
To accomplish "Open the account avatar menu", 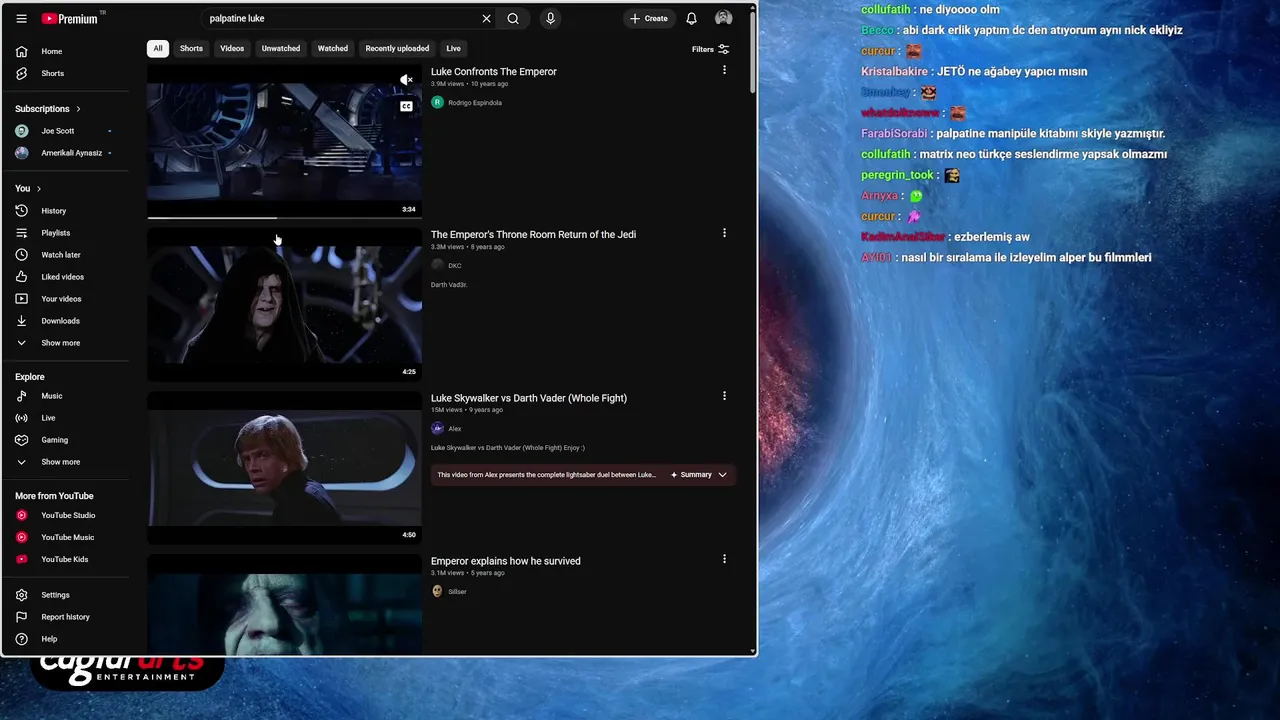I will point(723,18).
